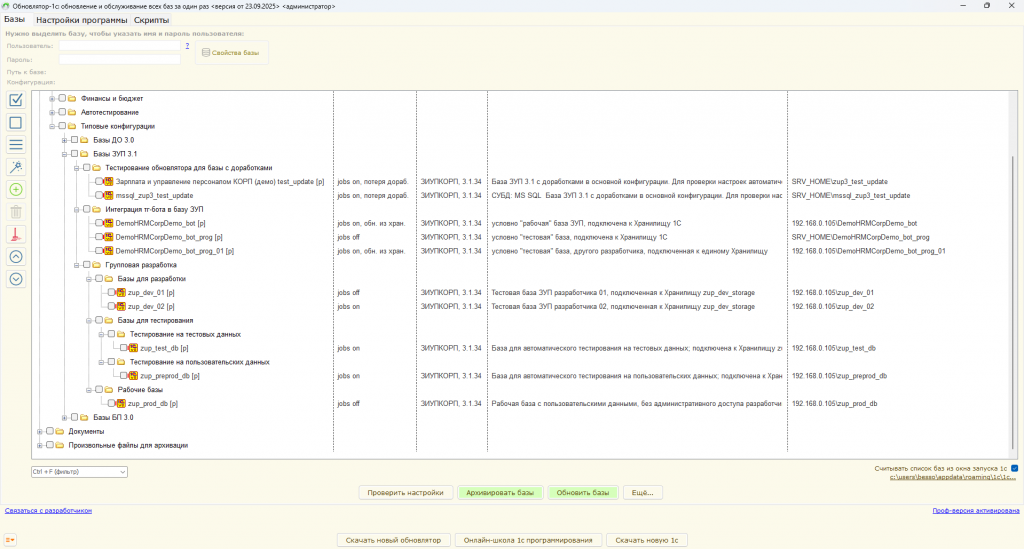This screenshot has height=549, width=1024.
Task: Click the 1C icon of zup_test_db
Action: [x=133, y=348]
